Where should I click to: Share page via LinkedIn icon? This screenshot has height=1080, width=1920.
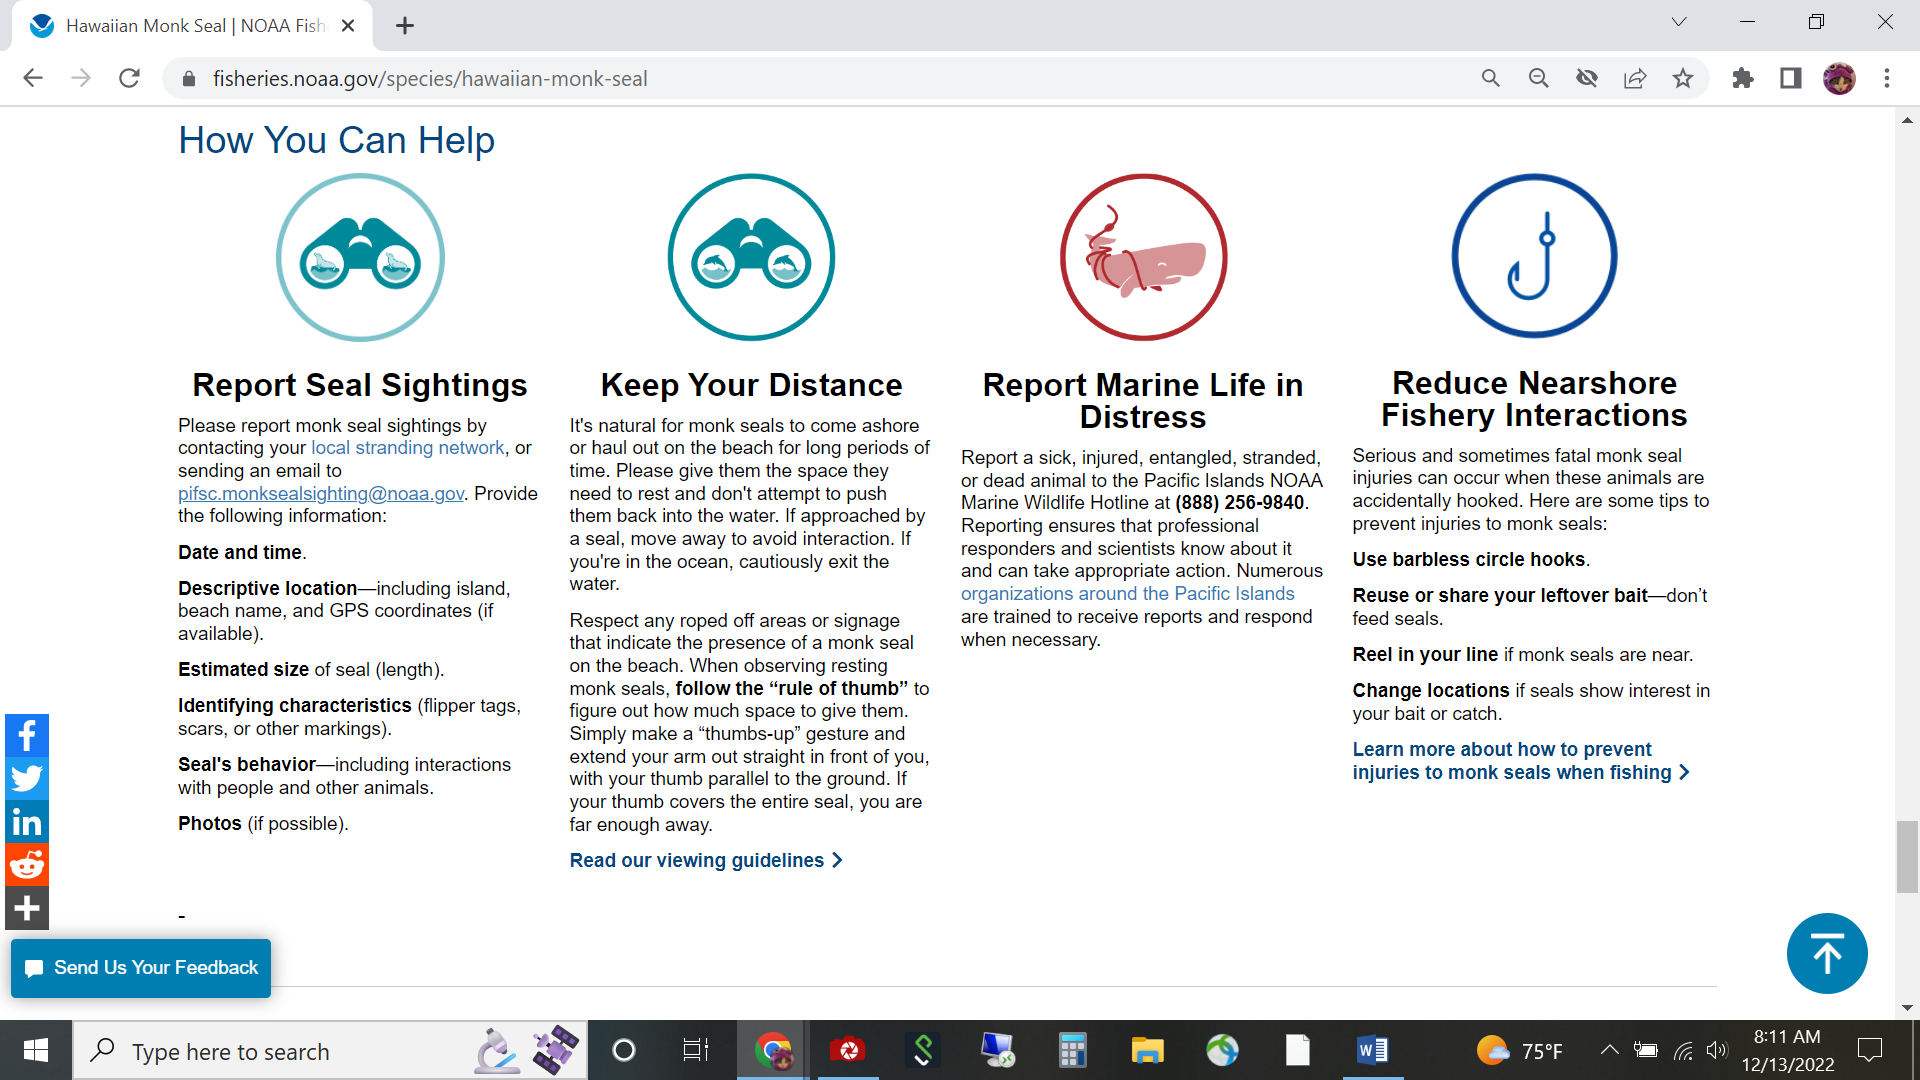[27, 822]
